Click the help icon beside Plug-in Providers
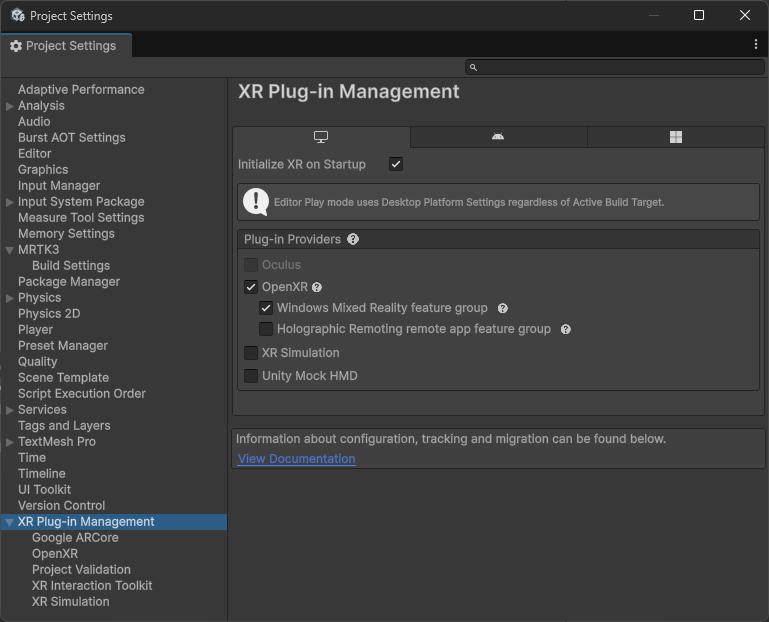This screenshot has height=622, width=769. (353, 240)
